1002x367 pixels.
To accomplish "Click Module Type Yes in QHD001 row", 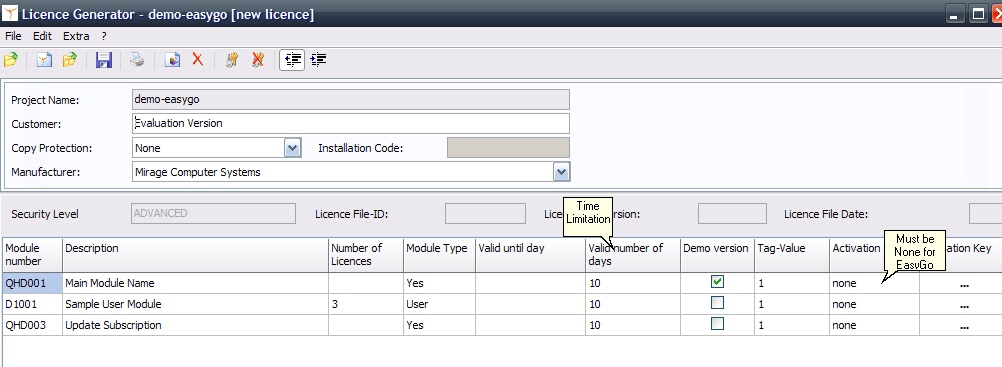I will (x=439, y=283).
